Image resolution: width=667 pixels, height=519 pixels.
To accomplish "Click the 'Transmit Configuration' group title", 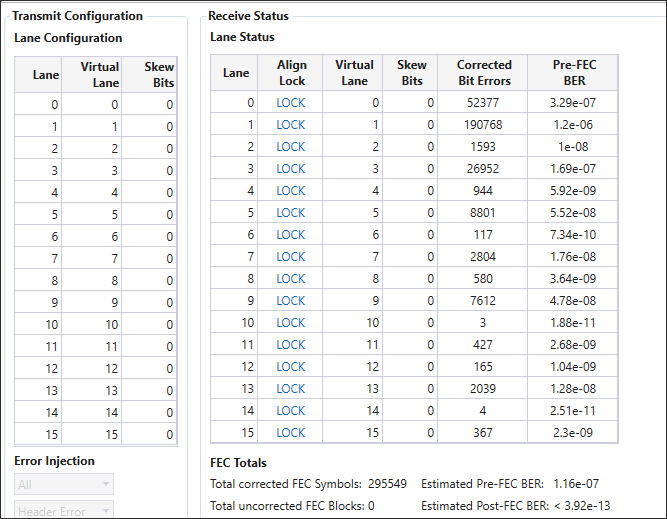I will coord(77,16).
